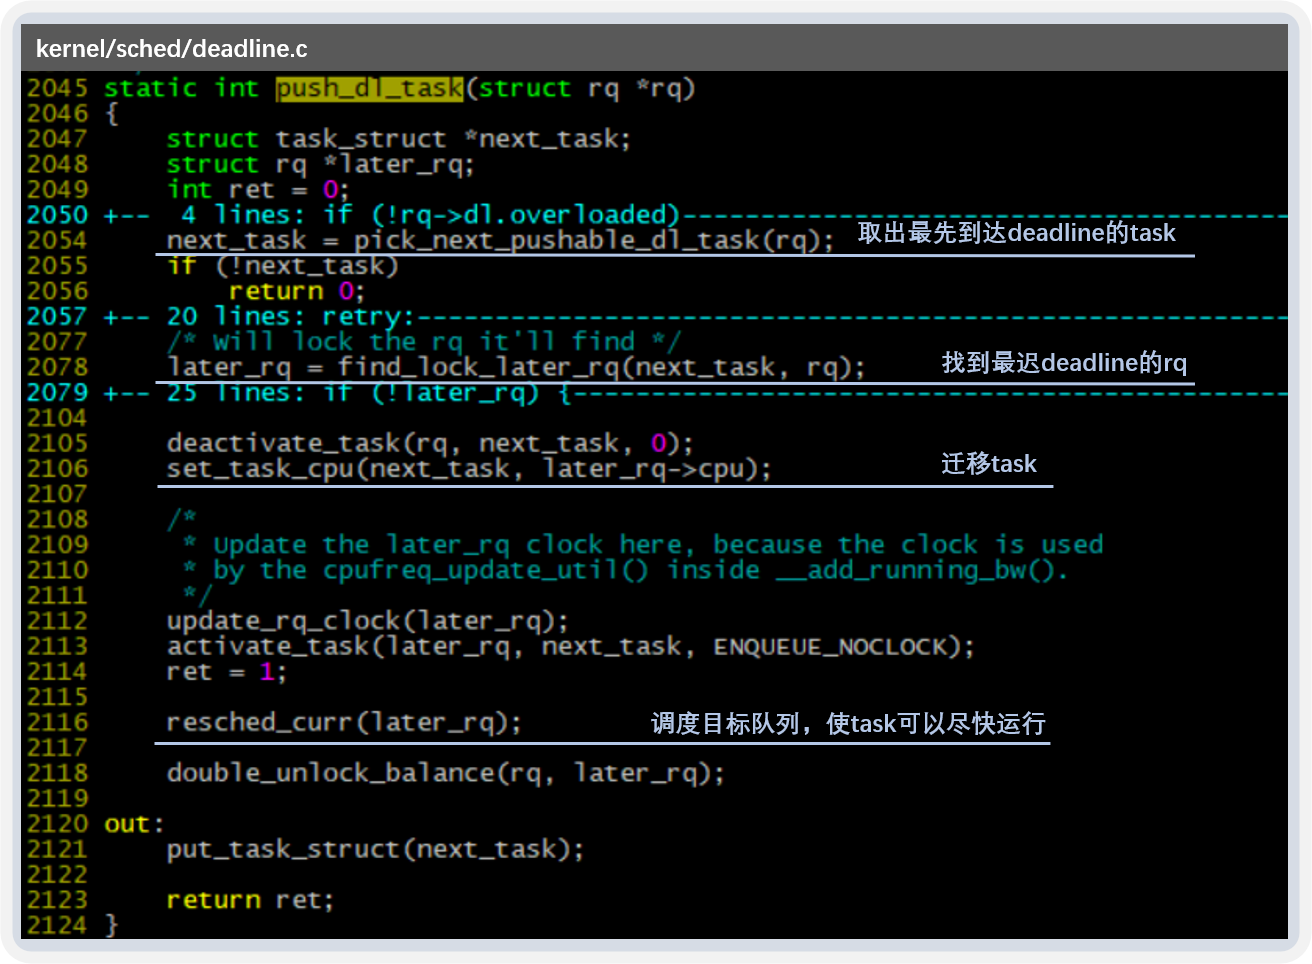
Task: Select the highlighted function name push_dl_task
Action: [367, 88]
